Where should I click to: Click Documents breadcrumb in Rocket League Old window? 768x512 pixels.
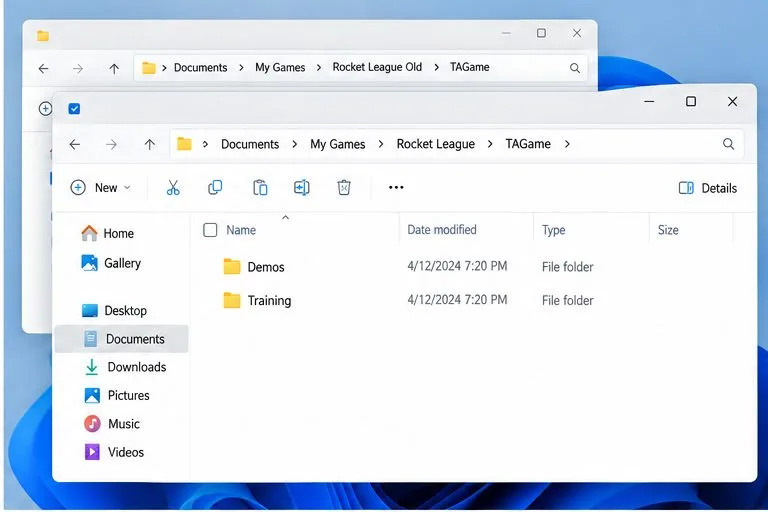point(200,68)
